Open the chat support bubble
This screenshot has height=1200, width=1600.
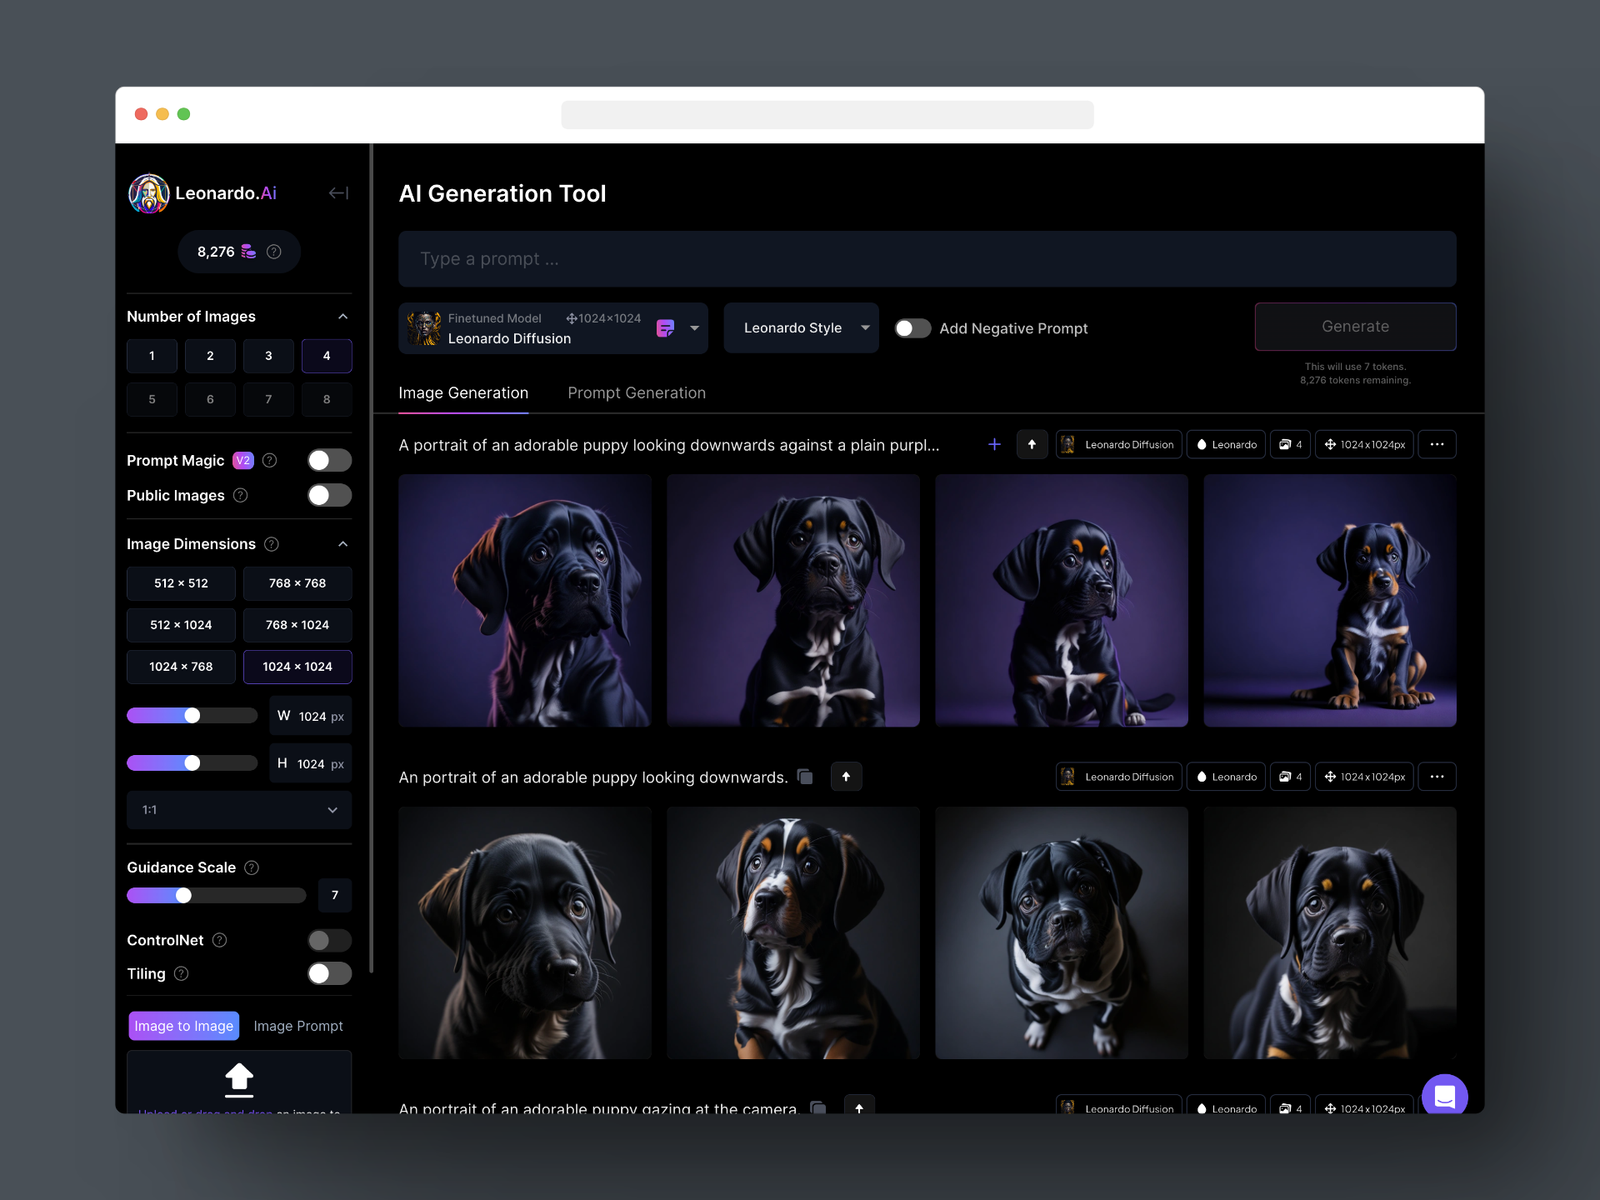tap(1444, 1096)
